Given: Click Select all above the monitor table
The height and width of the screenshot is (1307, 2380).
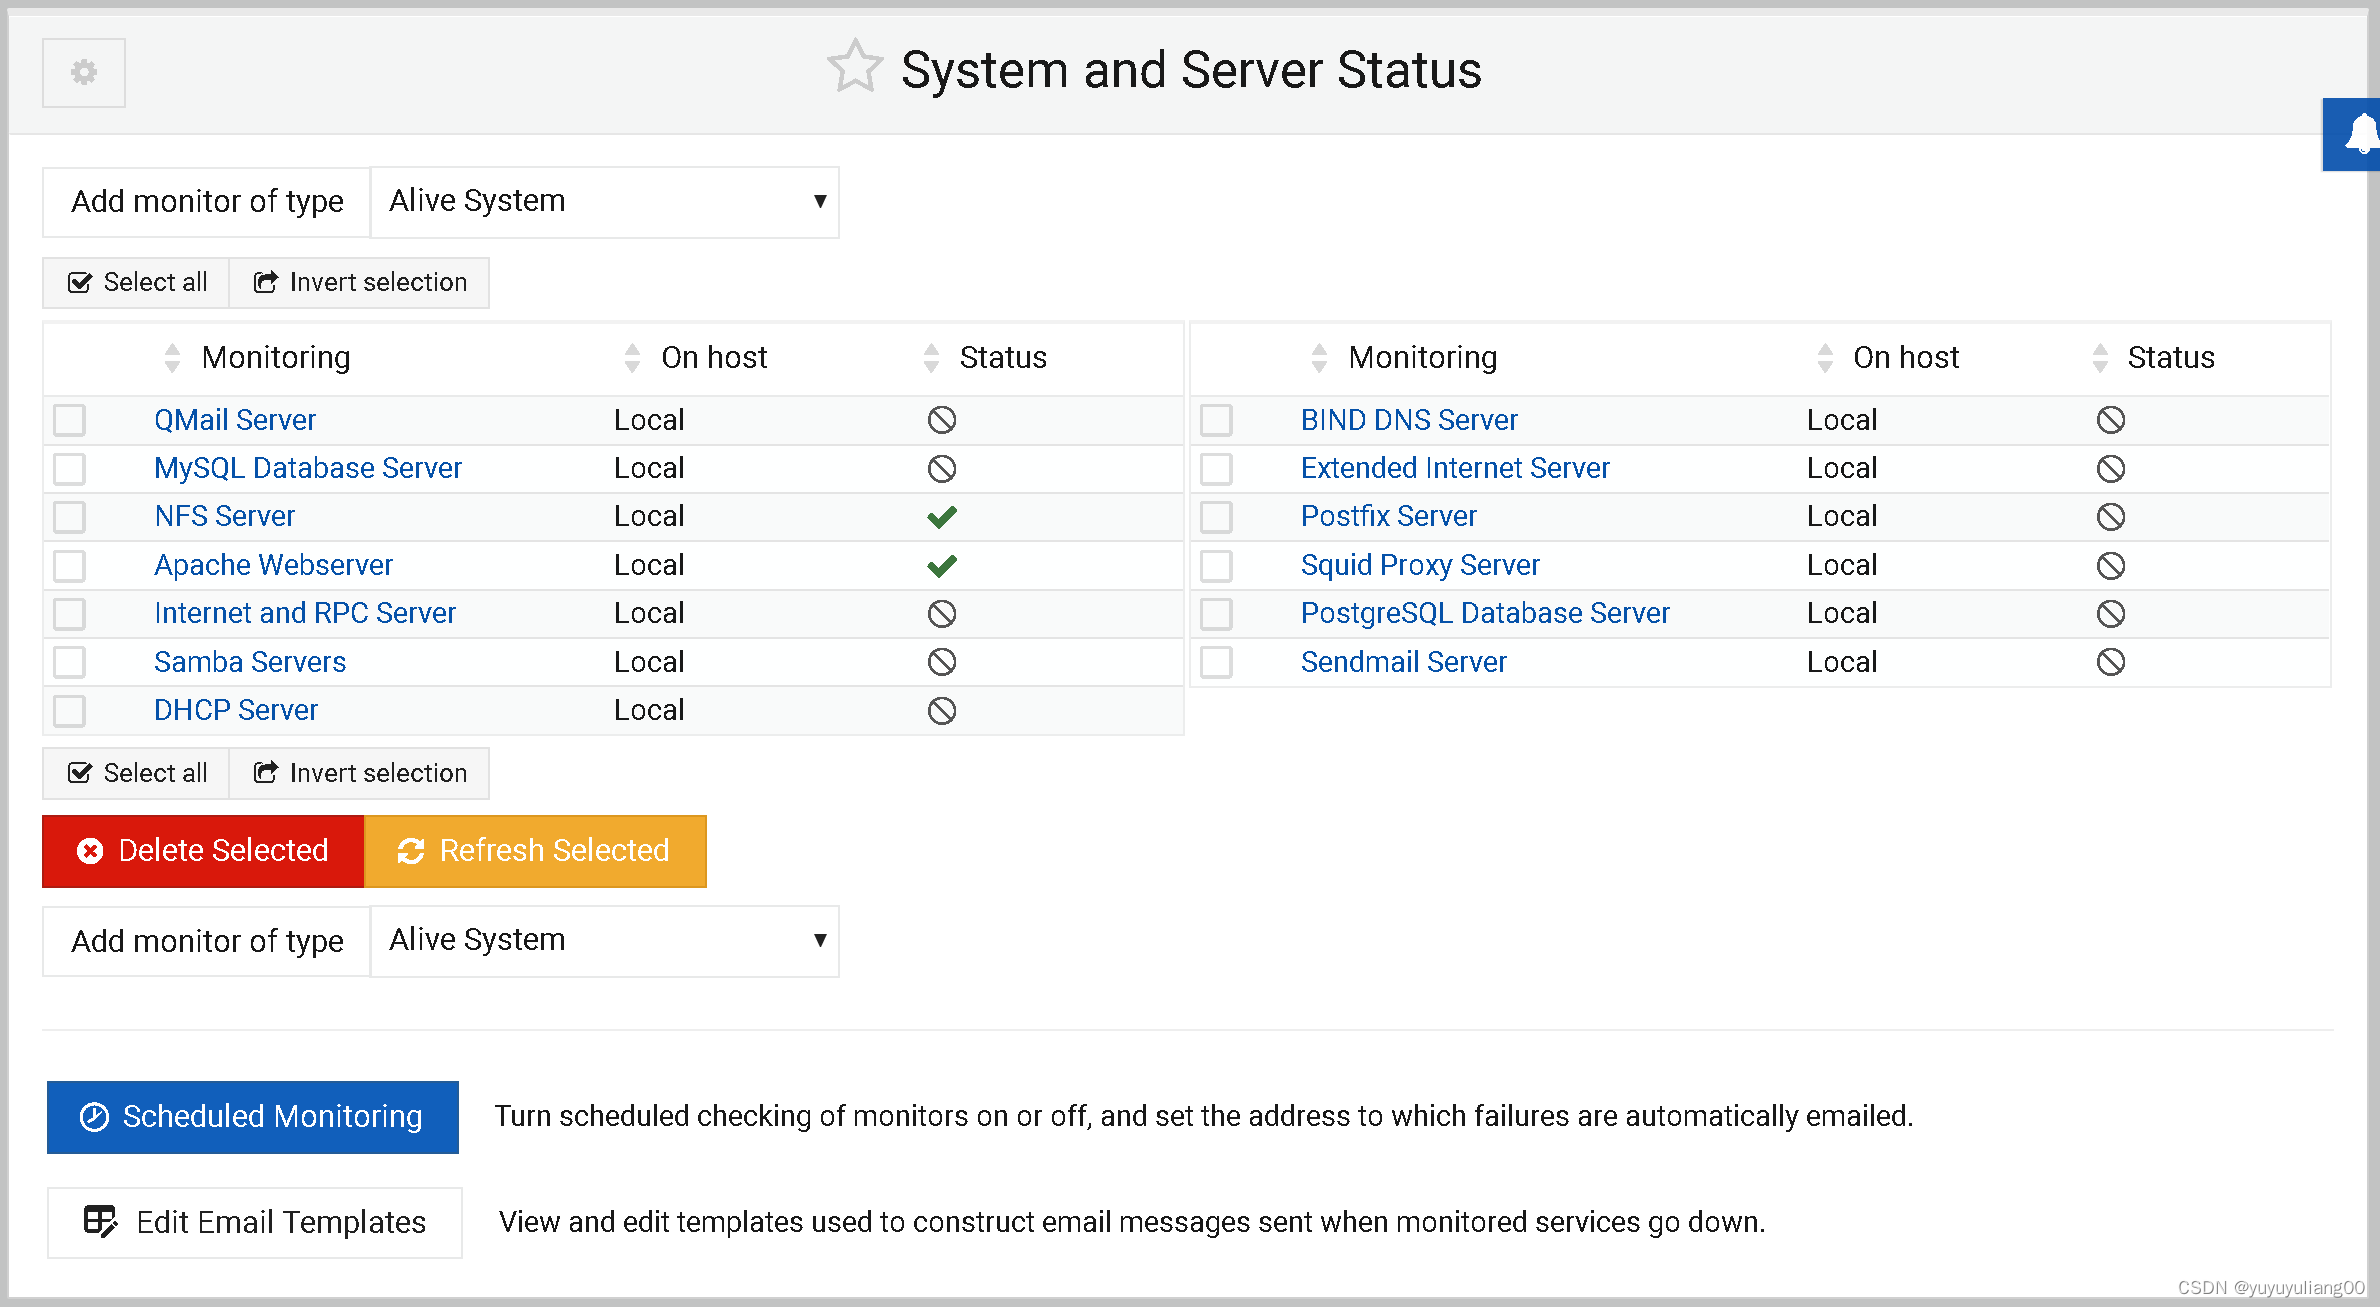Looking at the screenshot, I should click(x=135, y=282).
